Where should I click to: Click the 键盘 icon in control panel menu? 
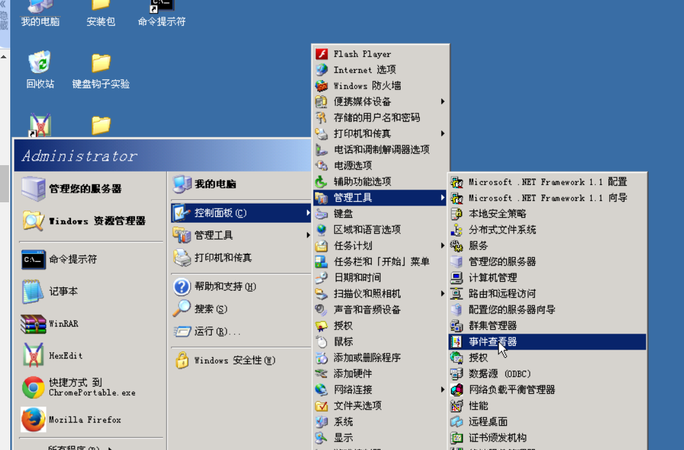pyautogui.click(x=321, y=214)
